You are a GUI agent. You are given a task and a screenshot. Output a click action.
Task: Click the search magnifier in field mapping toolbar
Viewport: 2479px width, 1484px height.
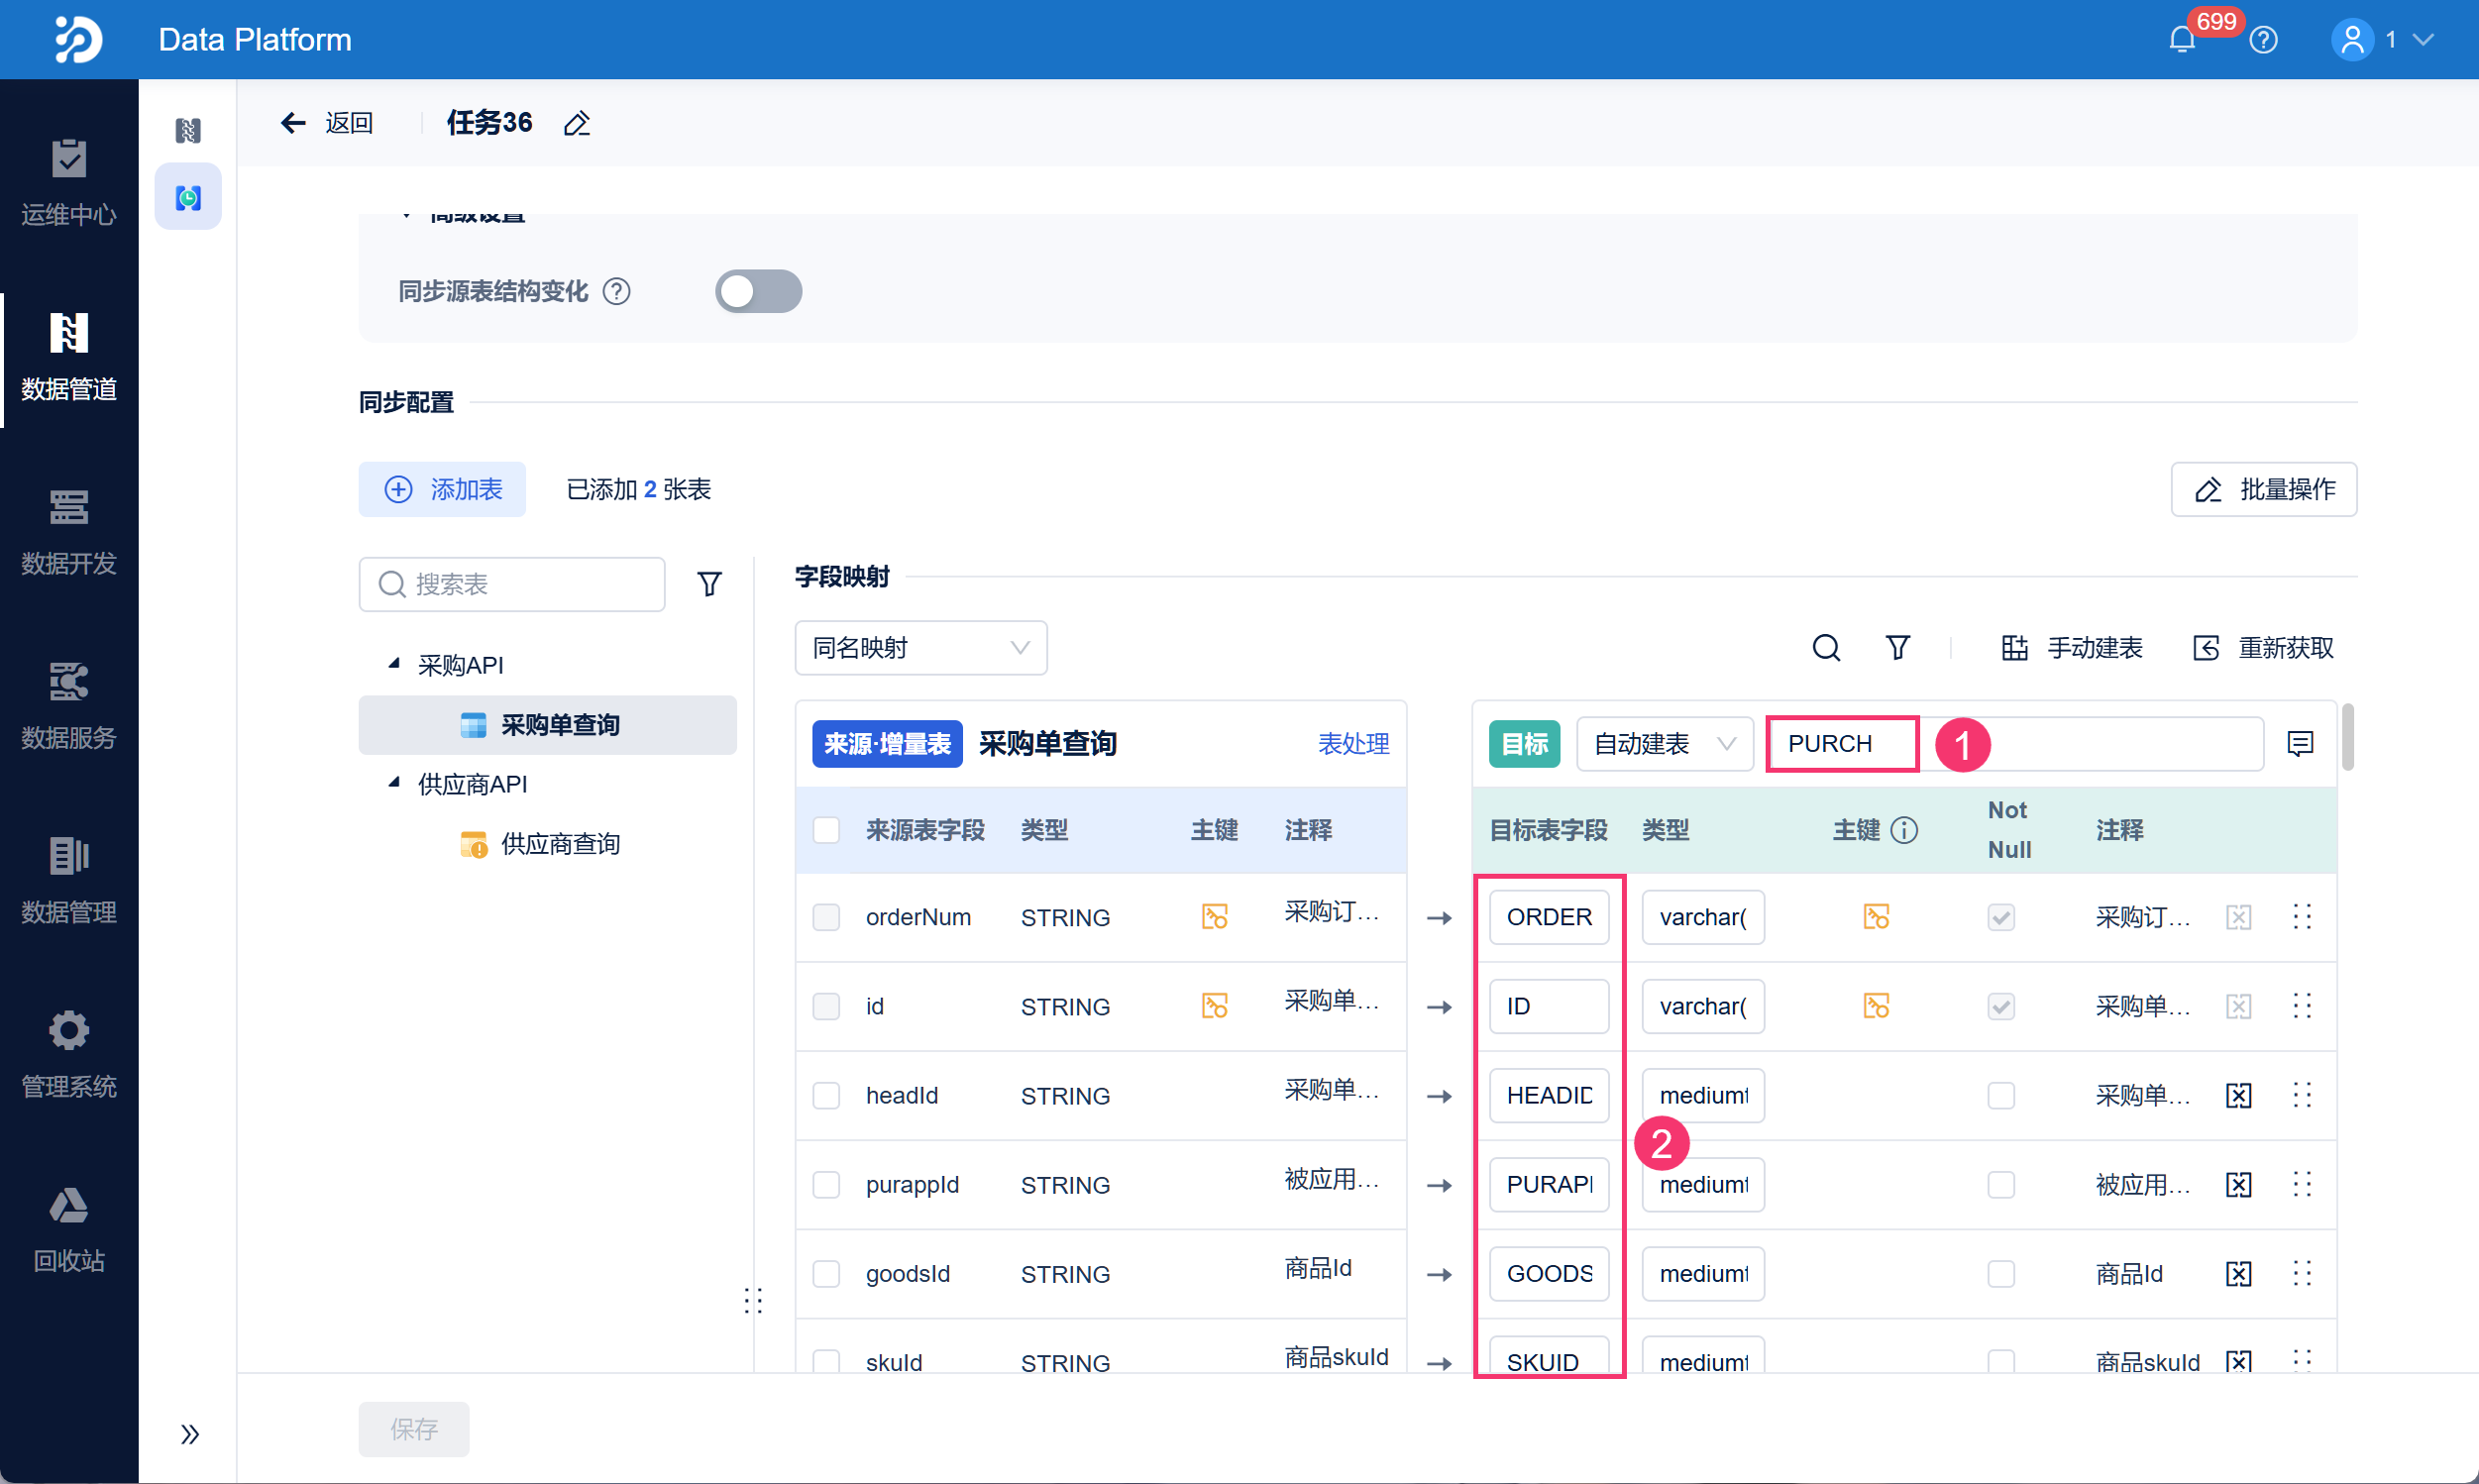point(1825,648)
